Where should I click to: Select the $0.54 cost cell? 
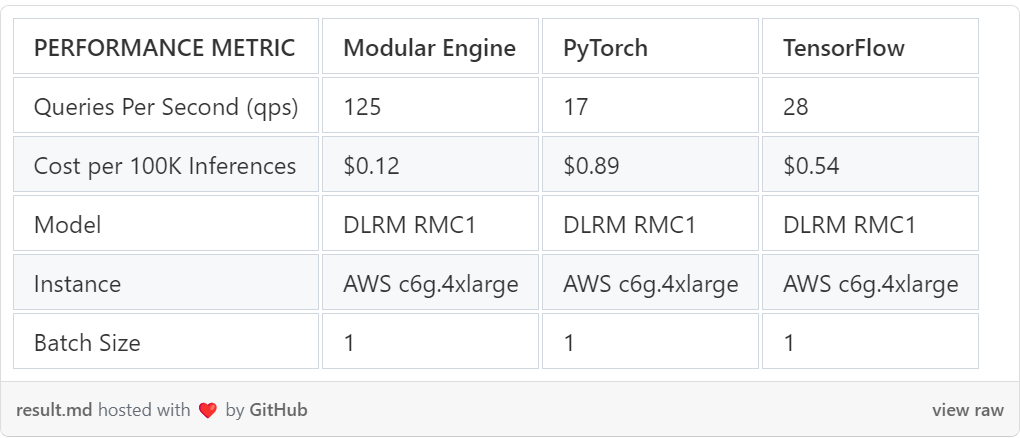tap(870, 164)
